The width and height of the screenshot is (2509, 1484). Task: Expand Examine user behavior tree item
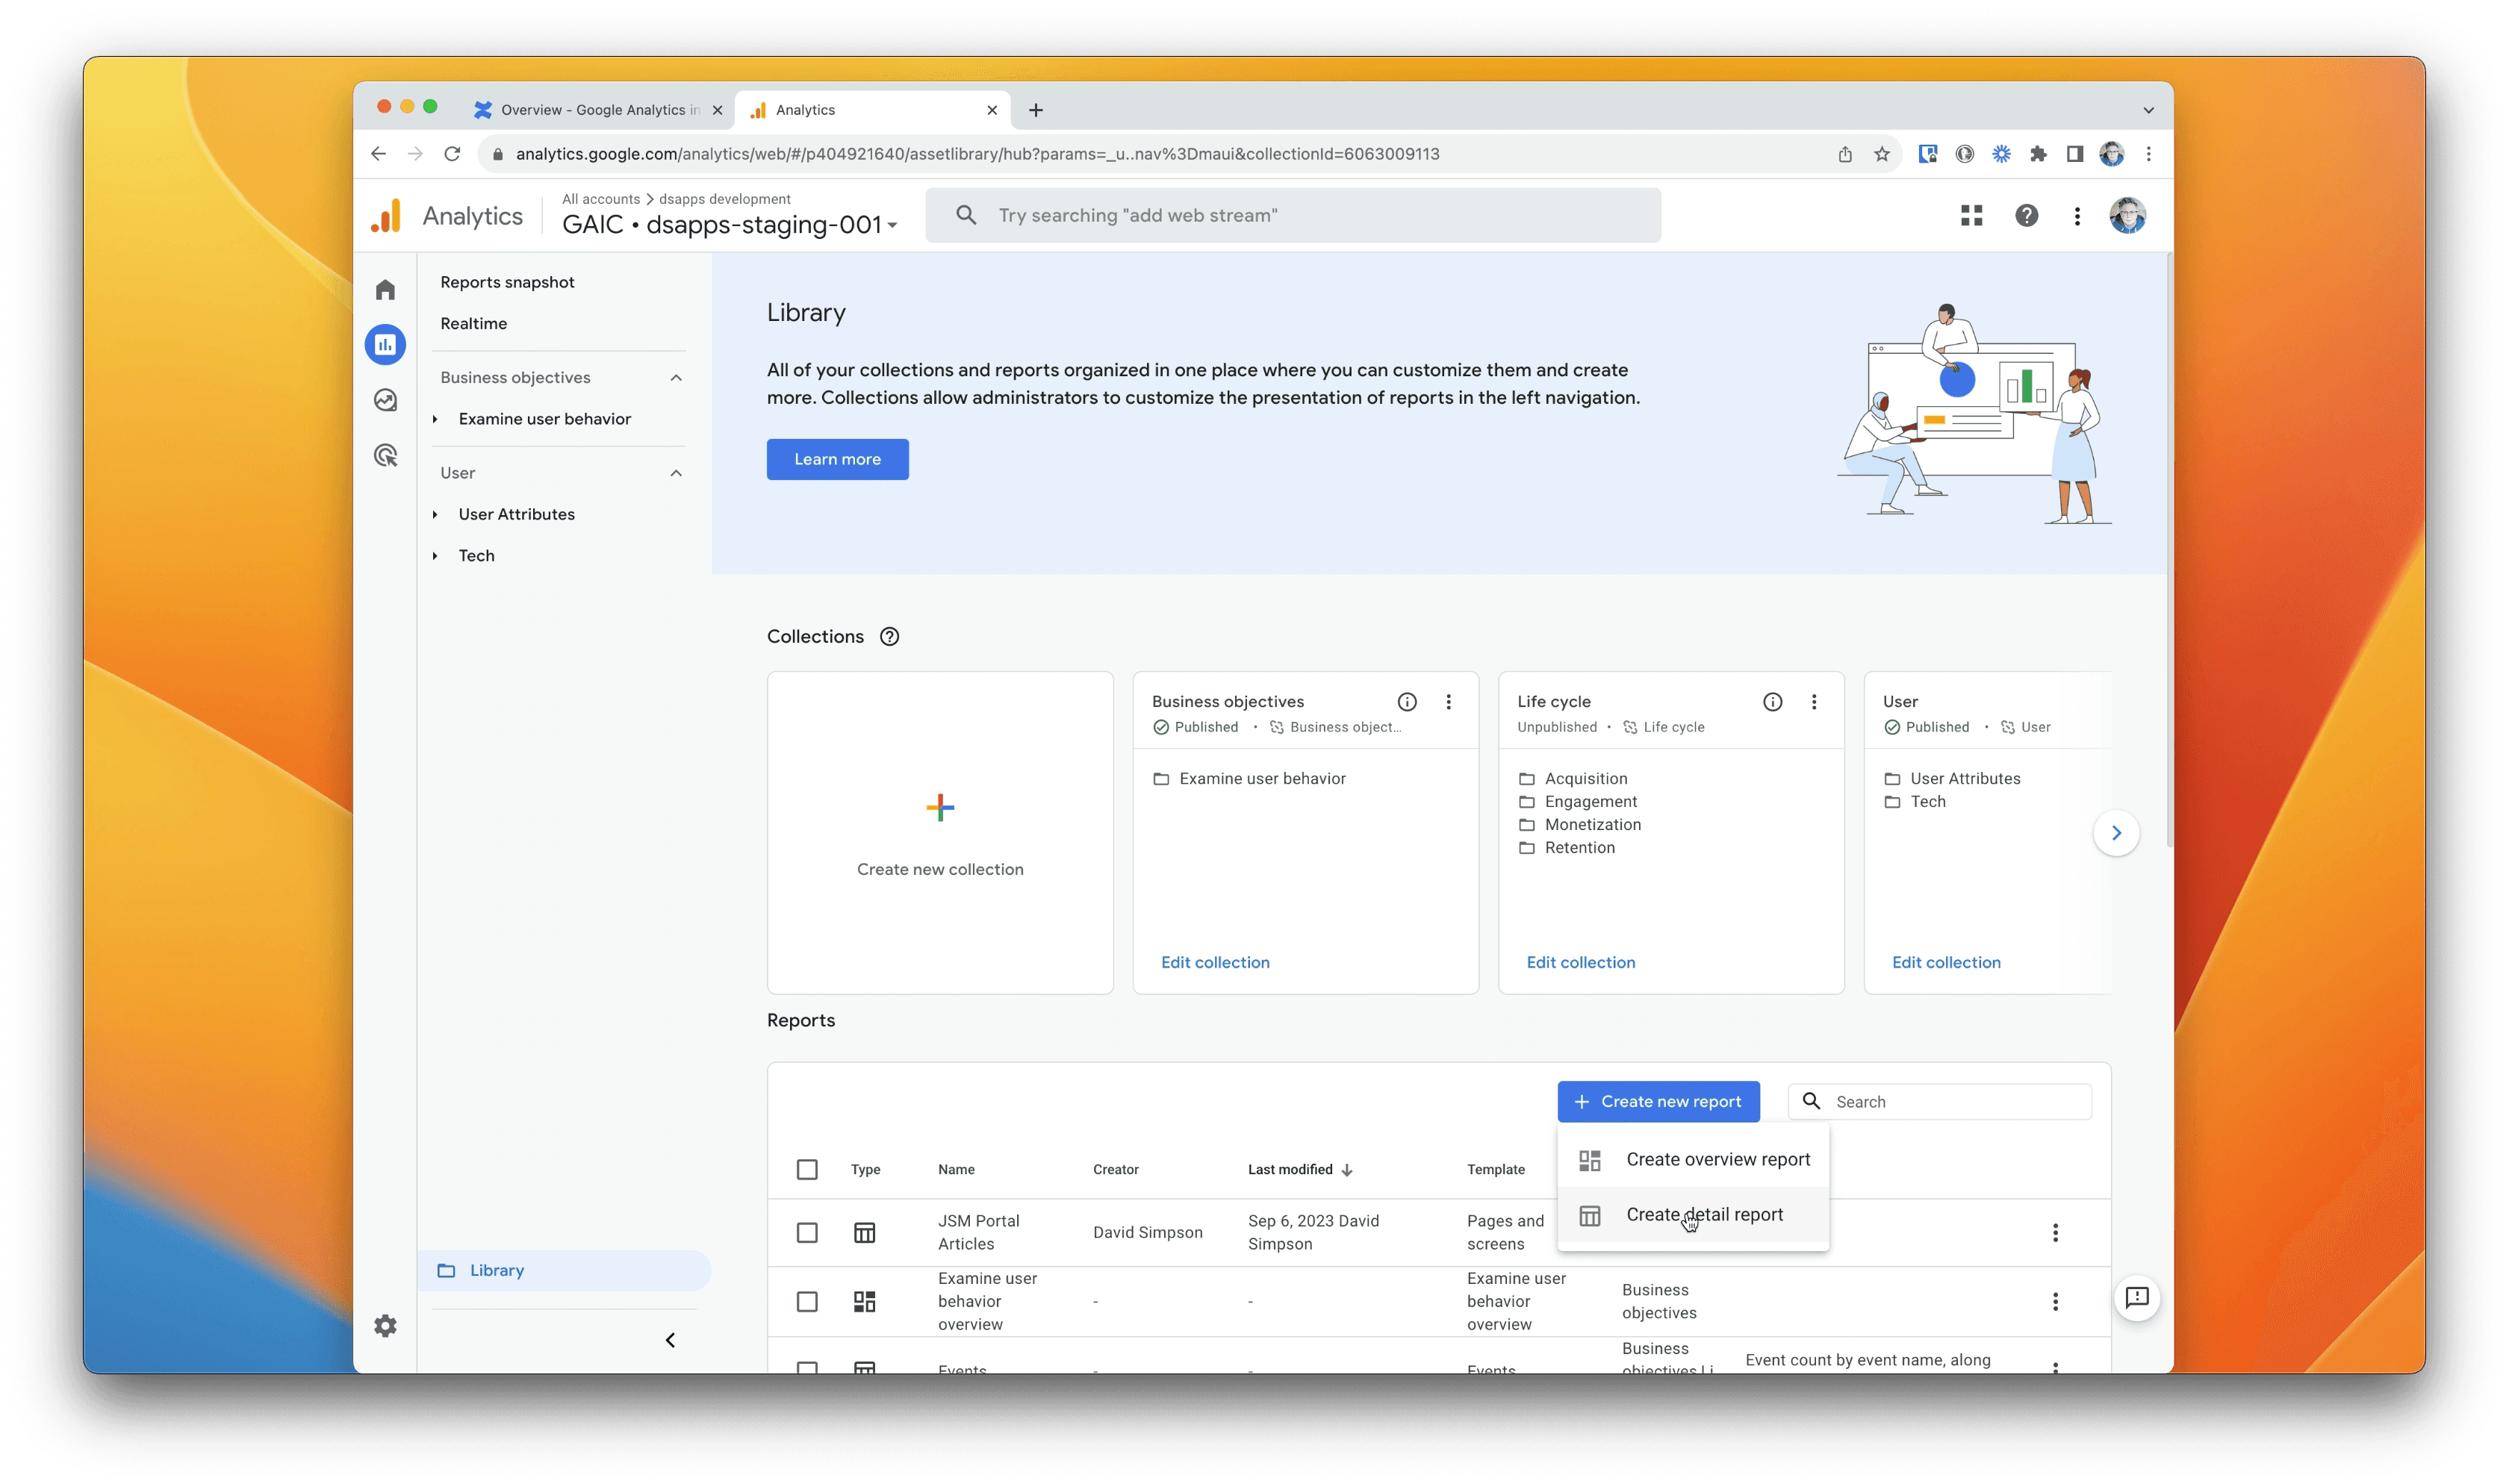coord(435,419)
